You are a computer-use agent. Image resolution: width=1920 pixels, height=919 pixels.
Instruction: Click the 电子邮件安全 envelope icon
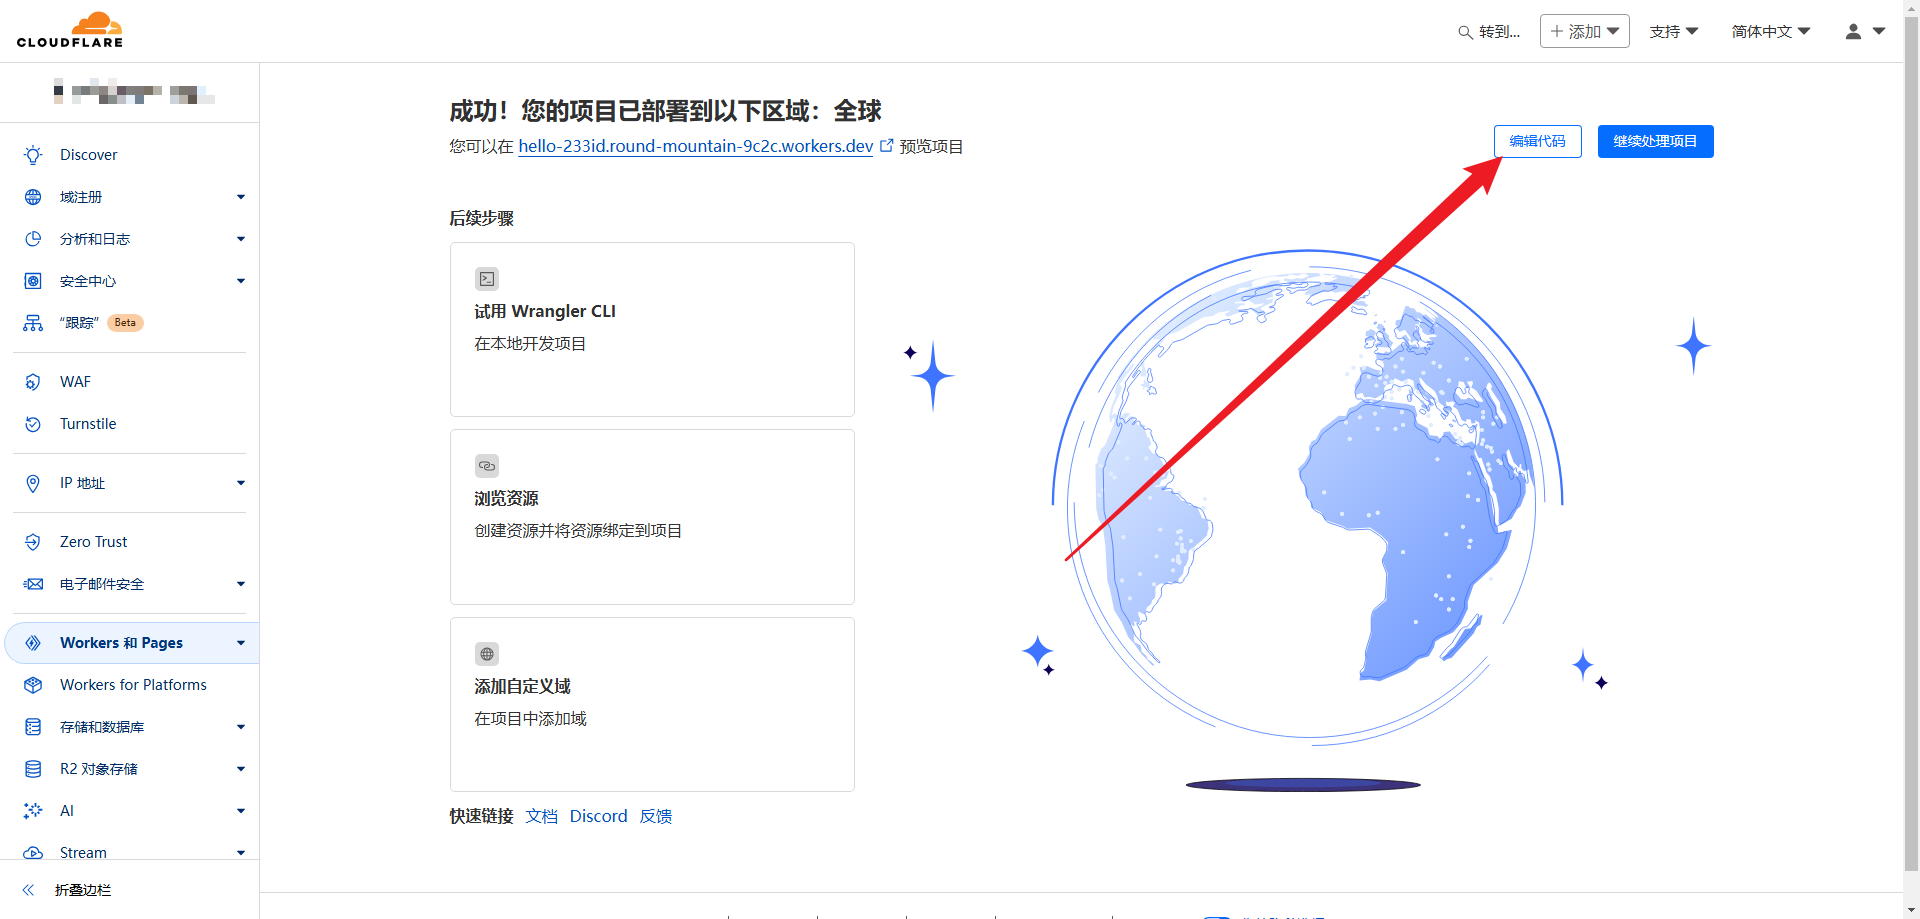(33, 584)
